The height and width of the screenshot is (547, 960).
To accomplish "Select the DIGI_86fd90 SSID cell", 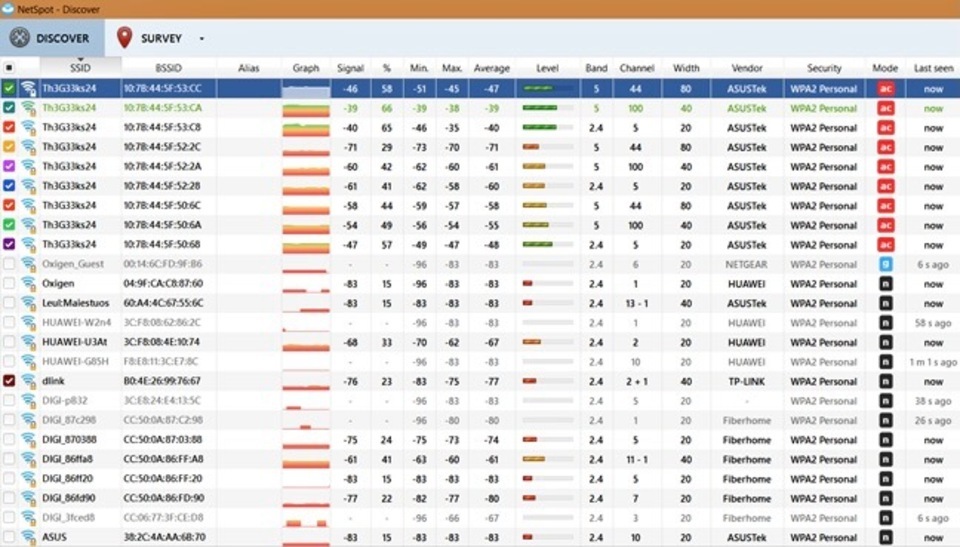I will point(69,498).
